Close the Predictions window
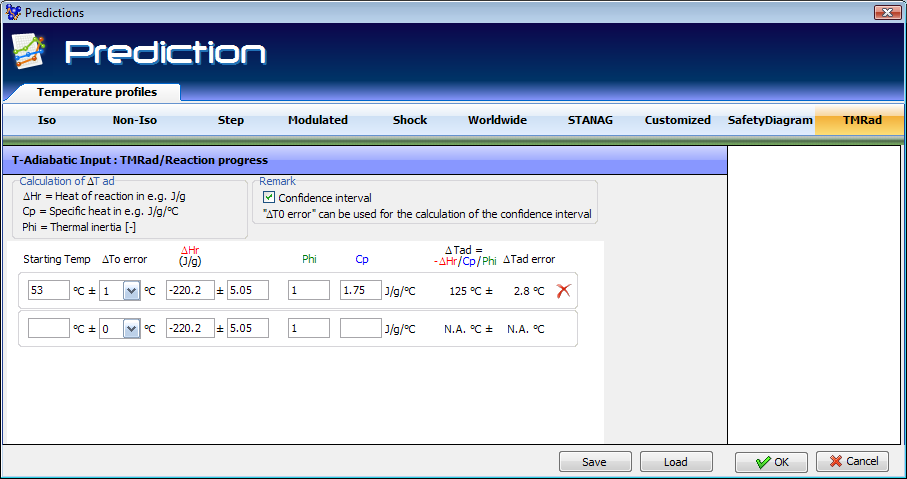 (x=887, y=12)
